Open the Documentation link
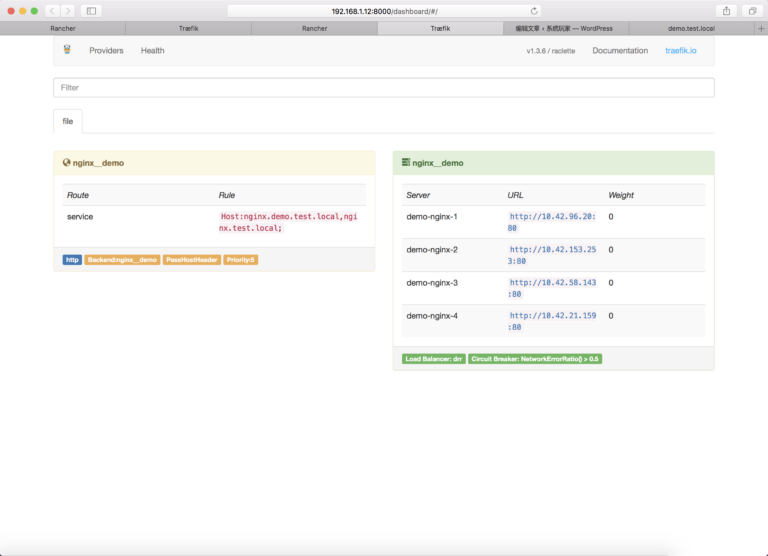768x556 pixels. tap(620, 50)
